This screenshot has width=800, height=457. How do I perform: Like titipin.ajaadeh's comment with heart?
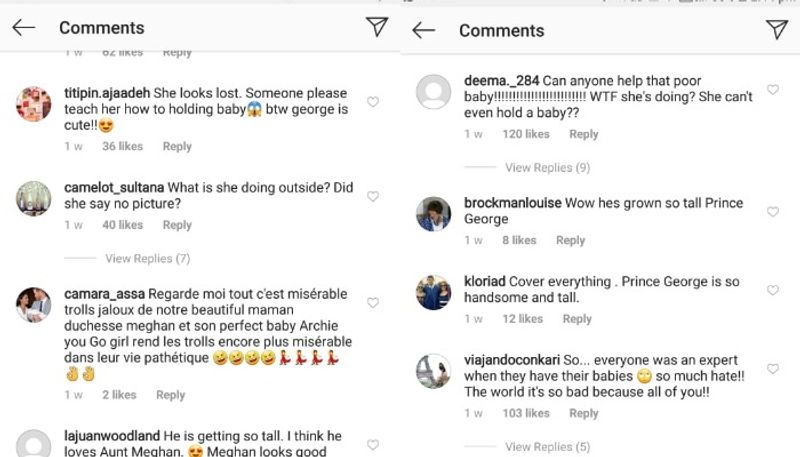373,102
